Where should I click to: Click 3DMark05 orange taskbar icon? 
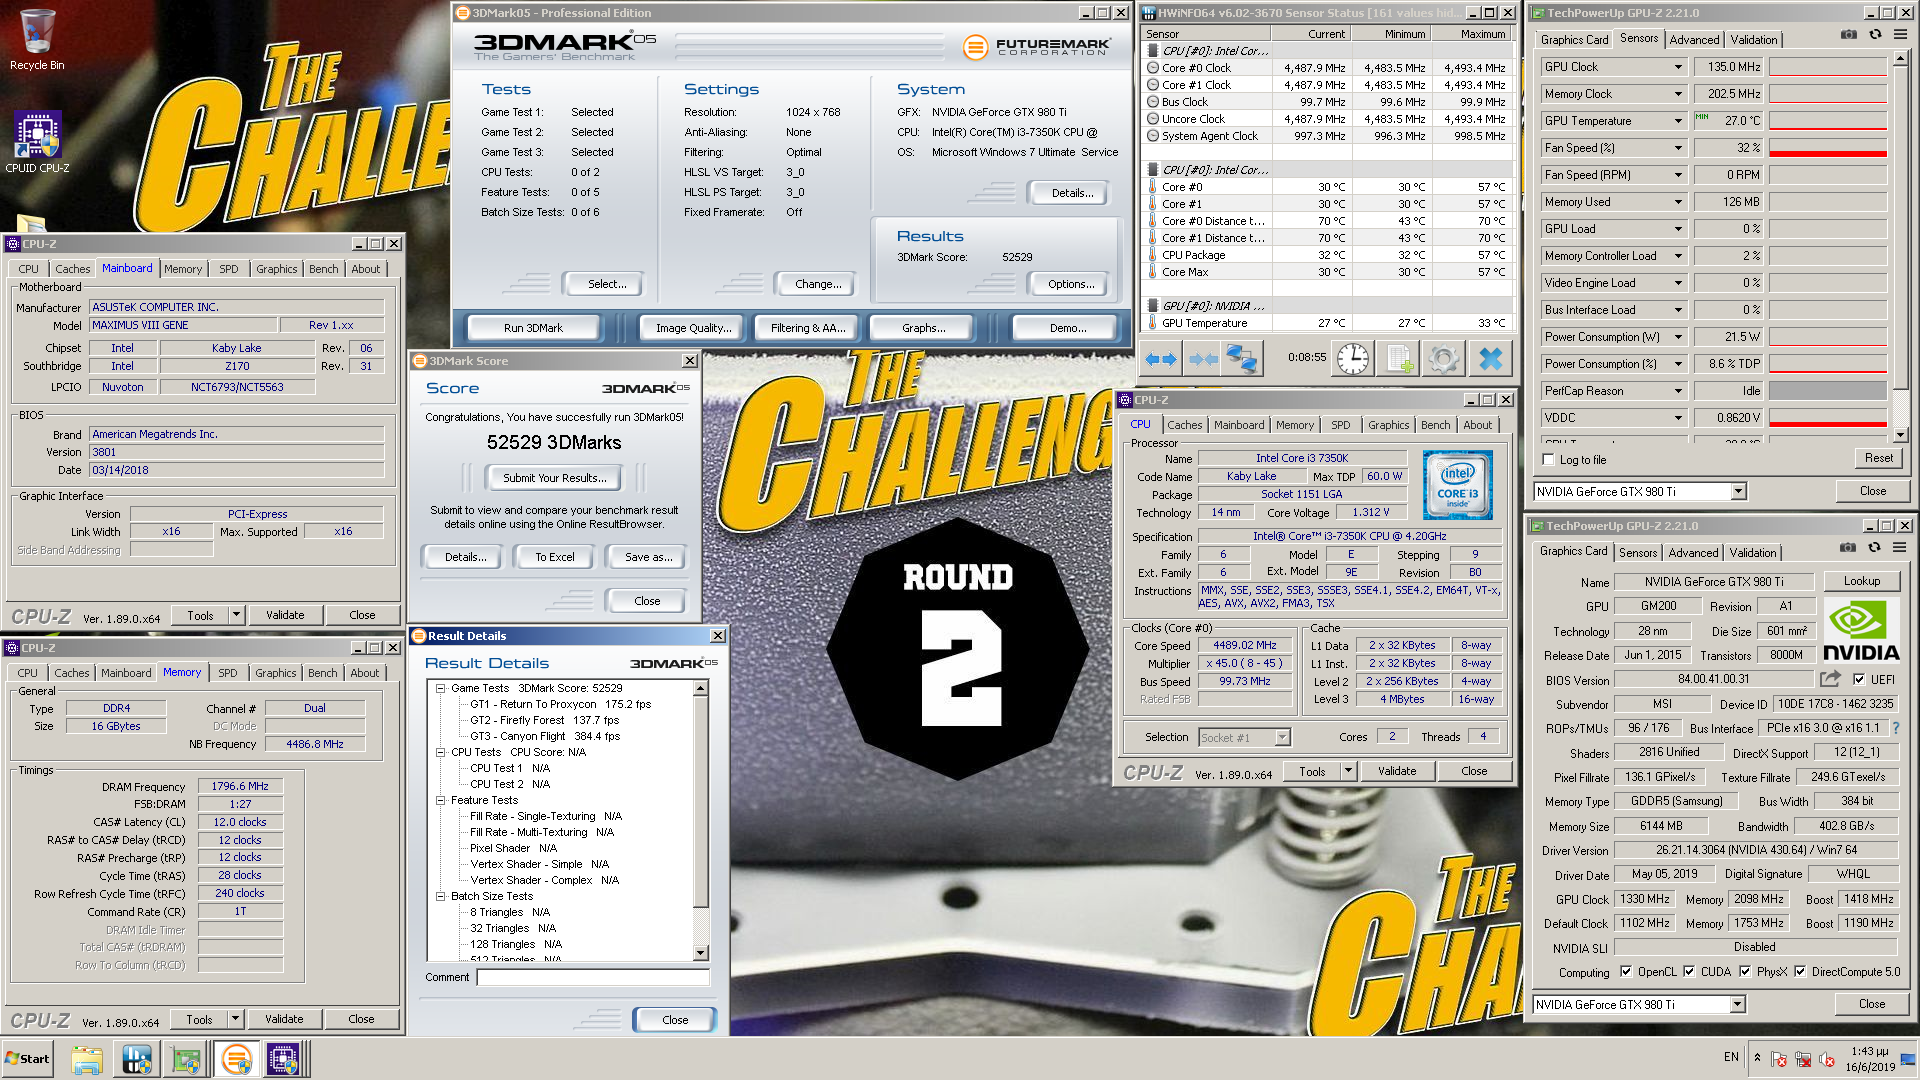pos(236,1059)
